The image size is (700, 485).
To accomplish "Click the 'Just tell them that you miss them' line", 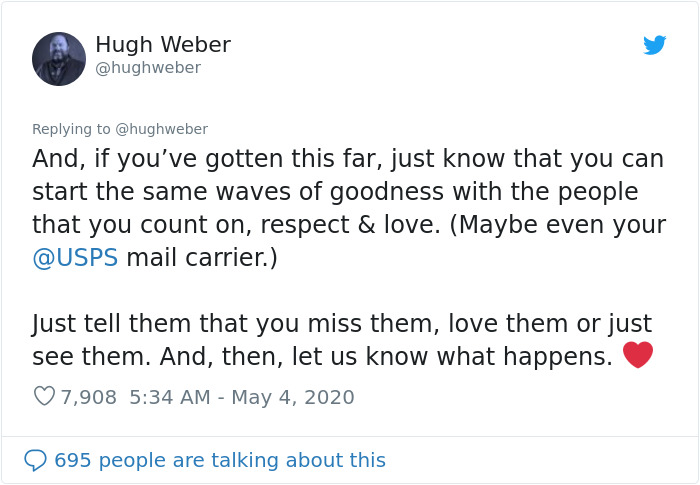I will click(342, 324).
